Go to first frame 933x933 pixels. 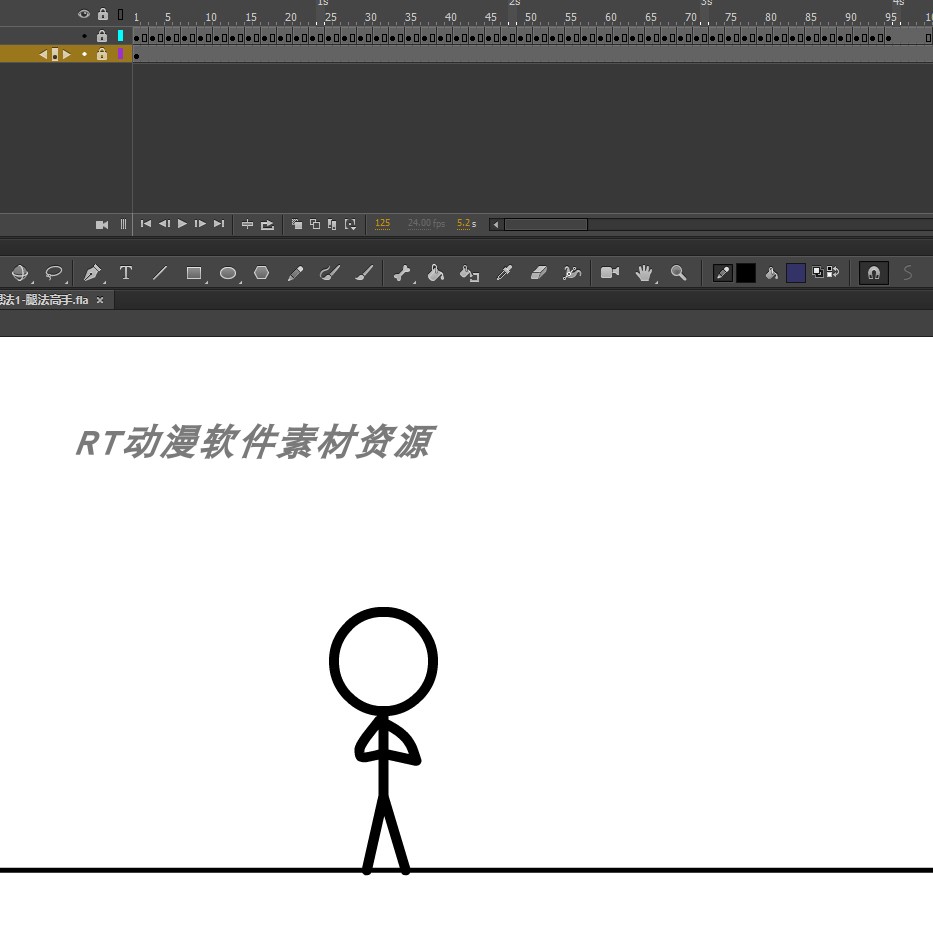(146, 224)
